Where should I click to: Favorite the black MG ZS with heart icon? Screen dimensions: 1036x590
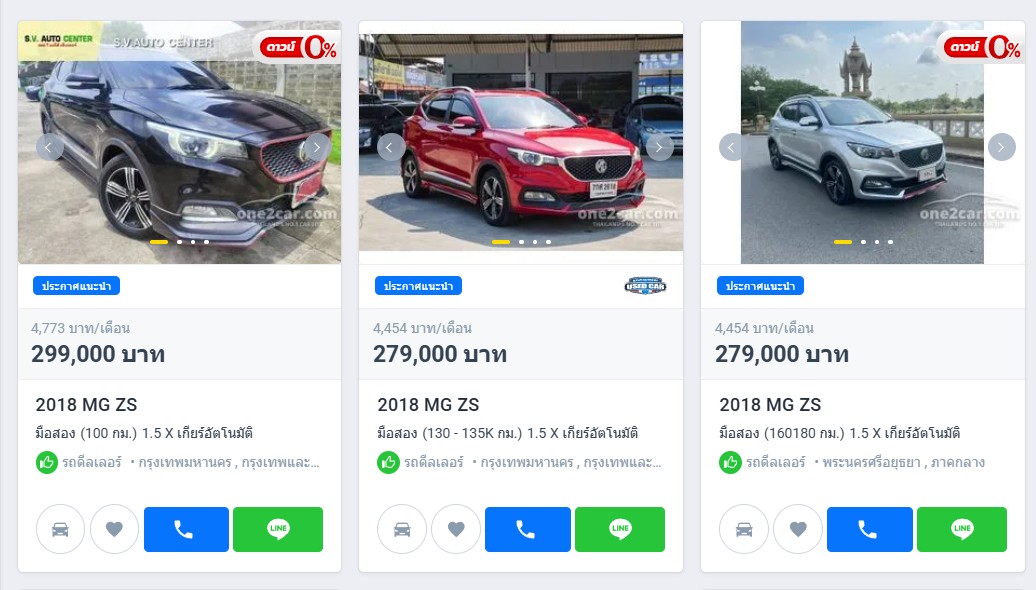click(x=114, y=529)
